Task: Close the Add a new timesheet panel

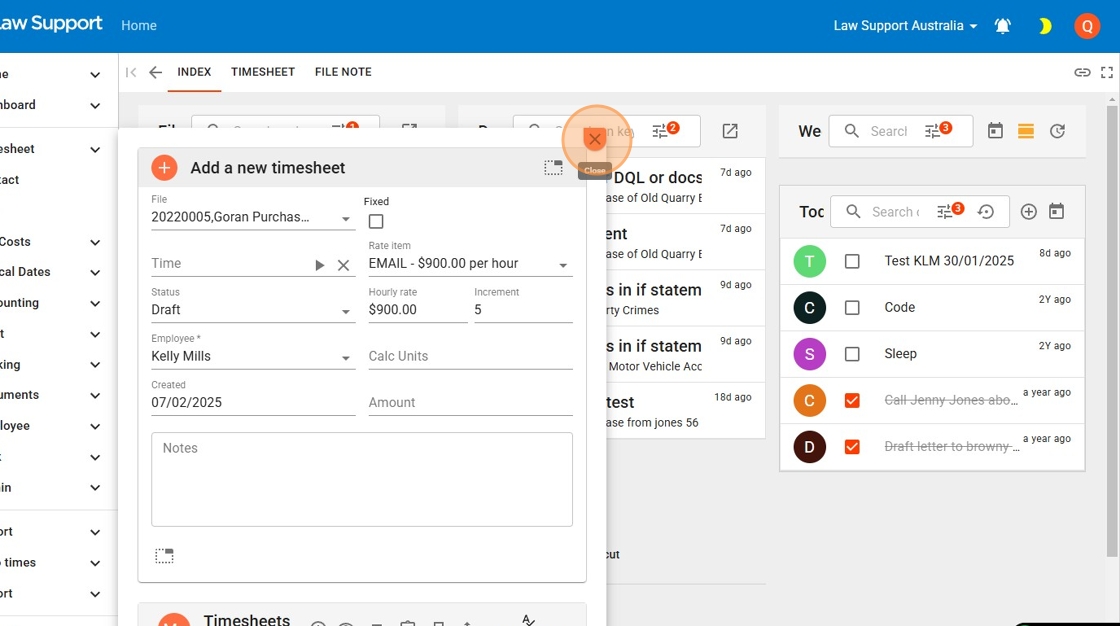Action: pos(594,139)
